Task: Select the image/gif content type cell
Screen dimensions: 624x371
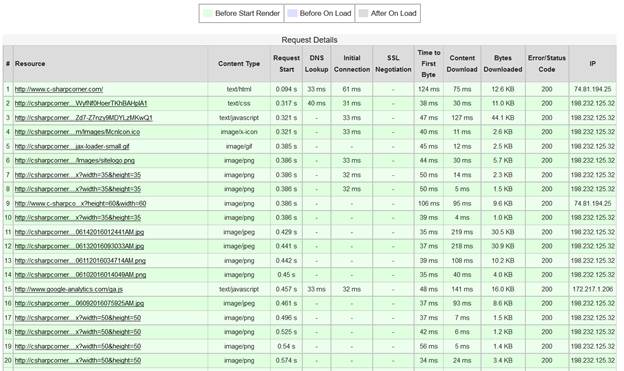Action: pyautogui.click(x=239, y=146)
